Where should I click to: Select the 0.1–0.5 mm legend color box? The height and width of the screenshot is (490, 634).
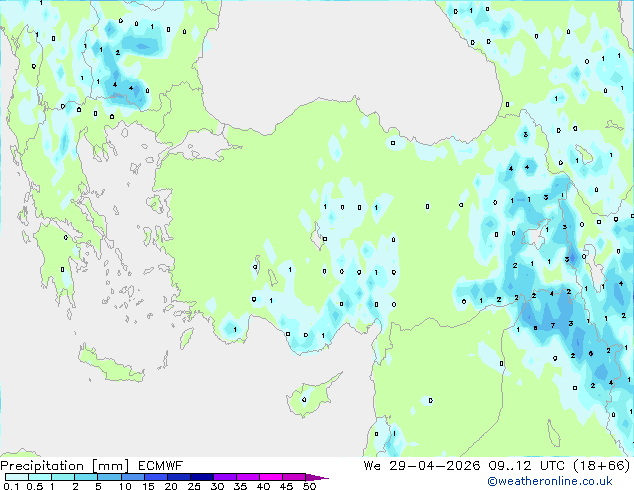click(x=17, y=477)
